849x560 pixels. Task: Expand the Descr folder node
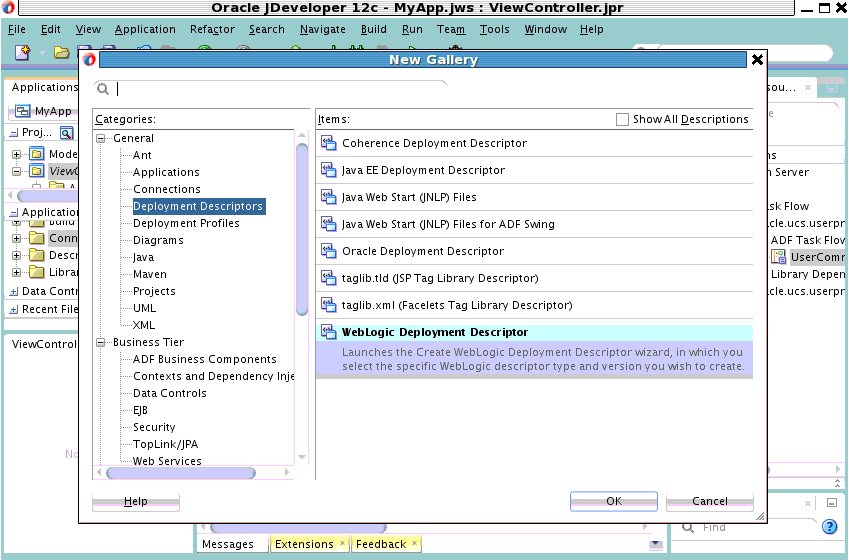tap(16, 255)
